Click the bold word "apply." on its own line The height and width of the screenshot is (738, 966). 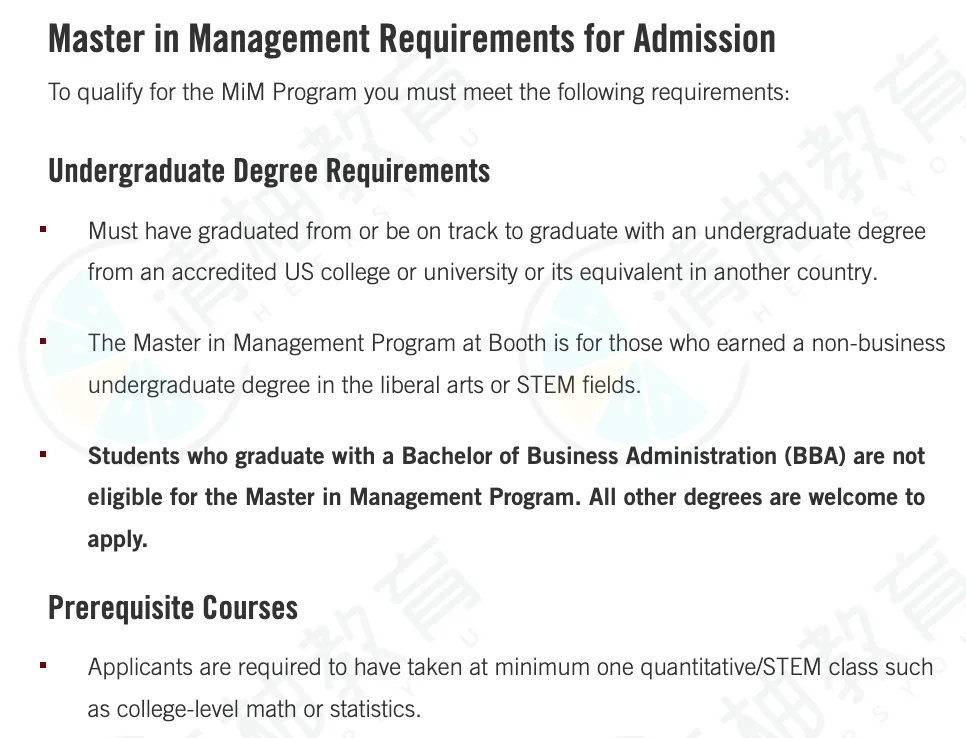(x=117, y=540)
